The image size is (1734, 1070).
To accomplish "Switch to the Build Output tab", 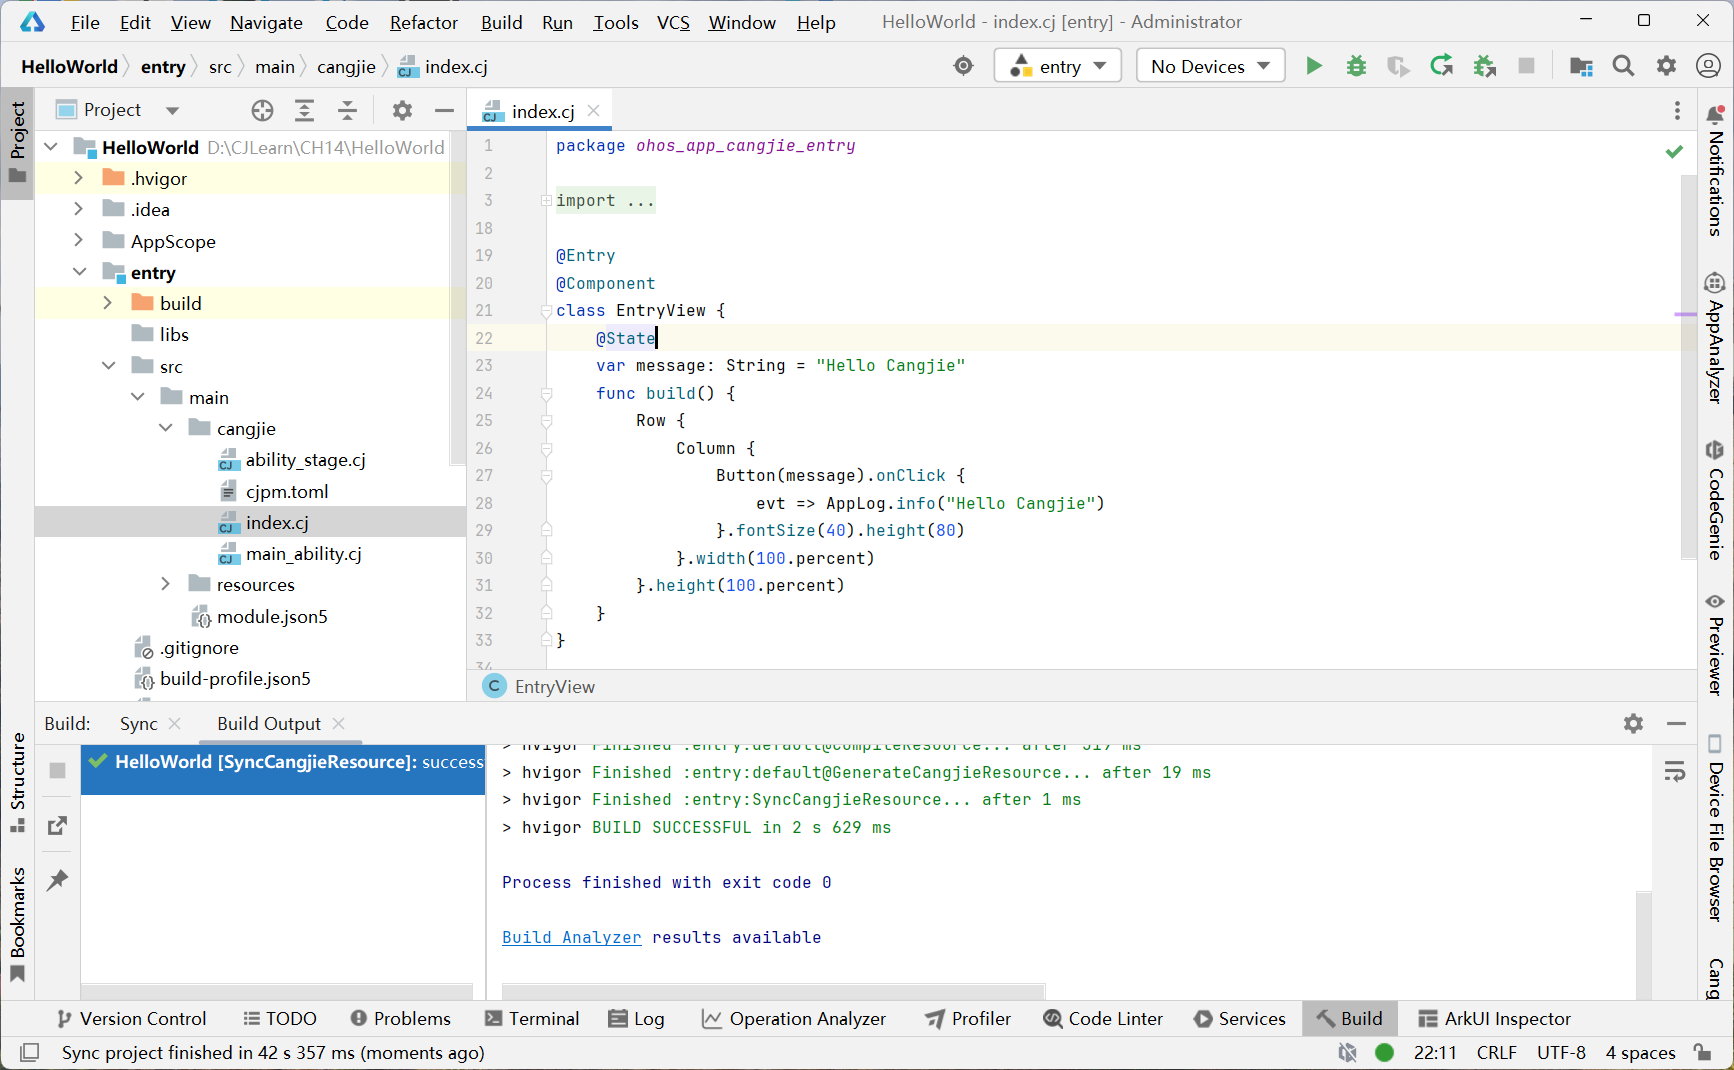I will [269, 723].
